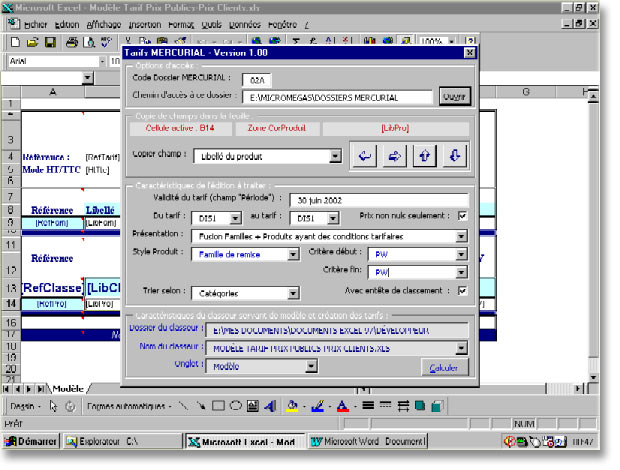
Task: Open the 'Critère début' dropdown
Action: coord(461,255)
